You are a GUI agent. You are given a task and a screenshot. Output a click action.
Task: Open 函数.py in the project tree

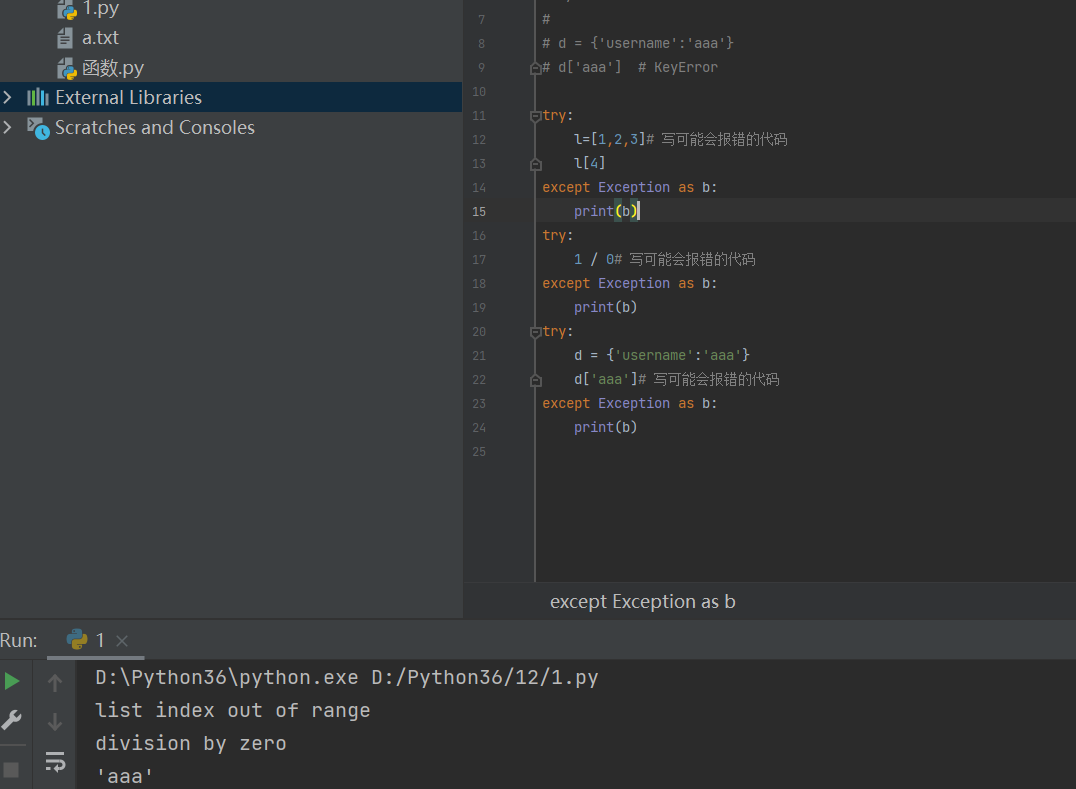point(112,68)
